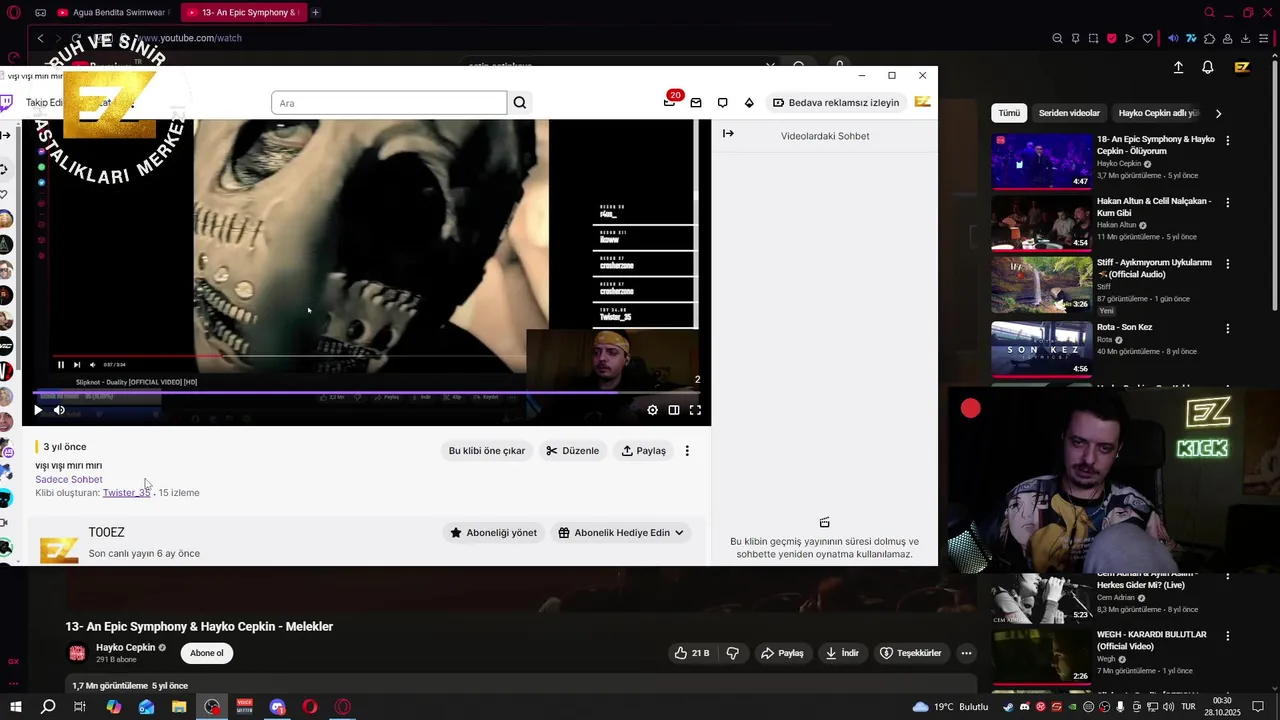The height and width of the screenshot is (720, 1280).
Task: Open options menu for 'WEGH - KARARDI BULUTLAR'
Action: 1228,635
